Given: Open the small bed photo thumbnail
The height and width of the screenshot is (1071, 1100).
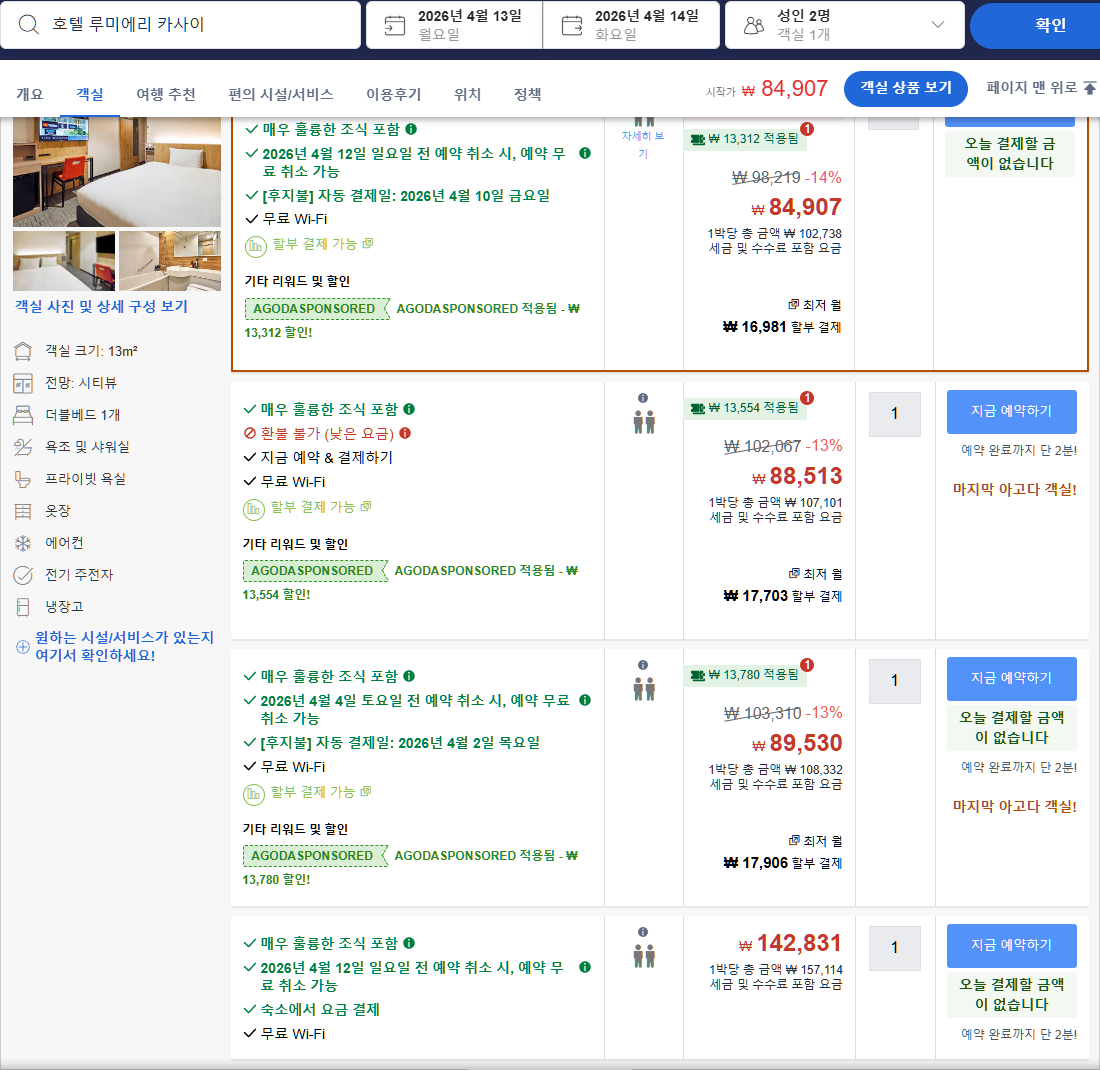Looking at the screenshot, I should tap(64, 261).
